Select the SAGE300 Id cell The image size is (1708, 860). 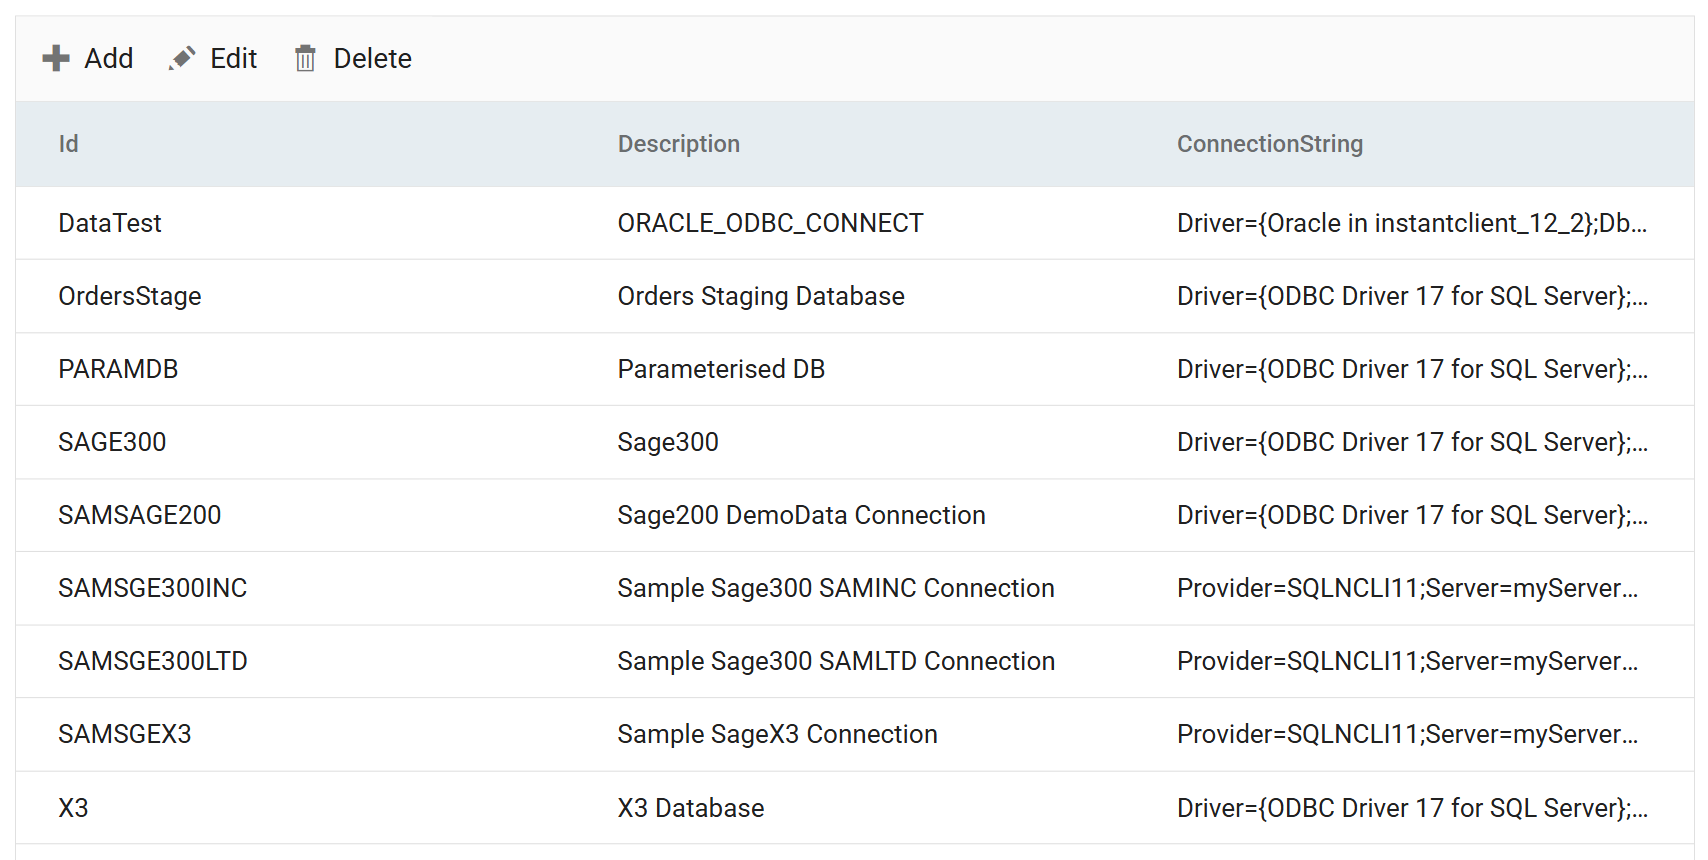pyautogui.click(x=112, y=442)
